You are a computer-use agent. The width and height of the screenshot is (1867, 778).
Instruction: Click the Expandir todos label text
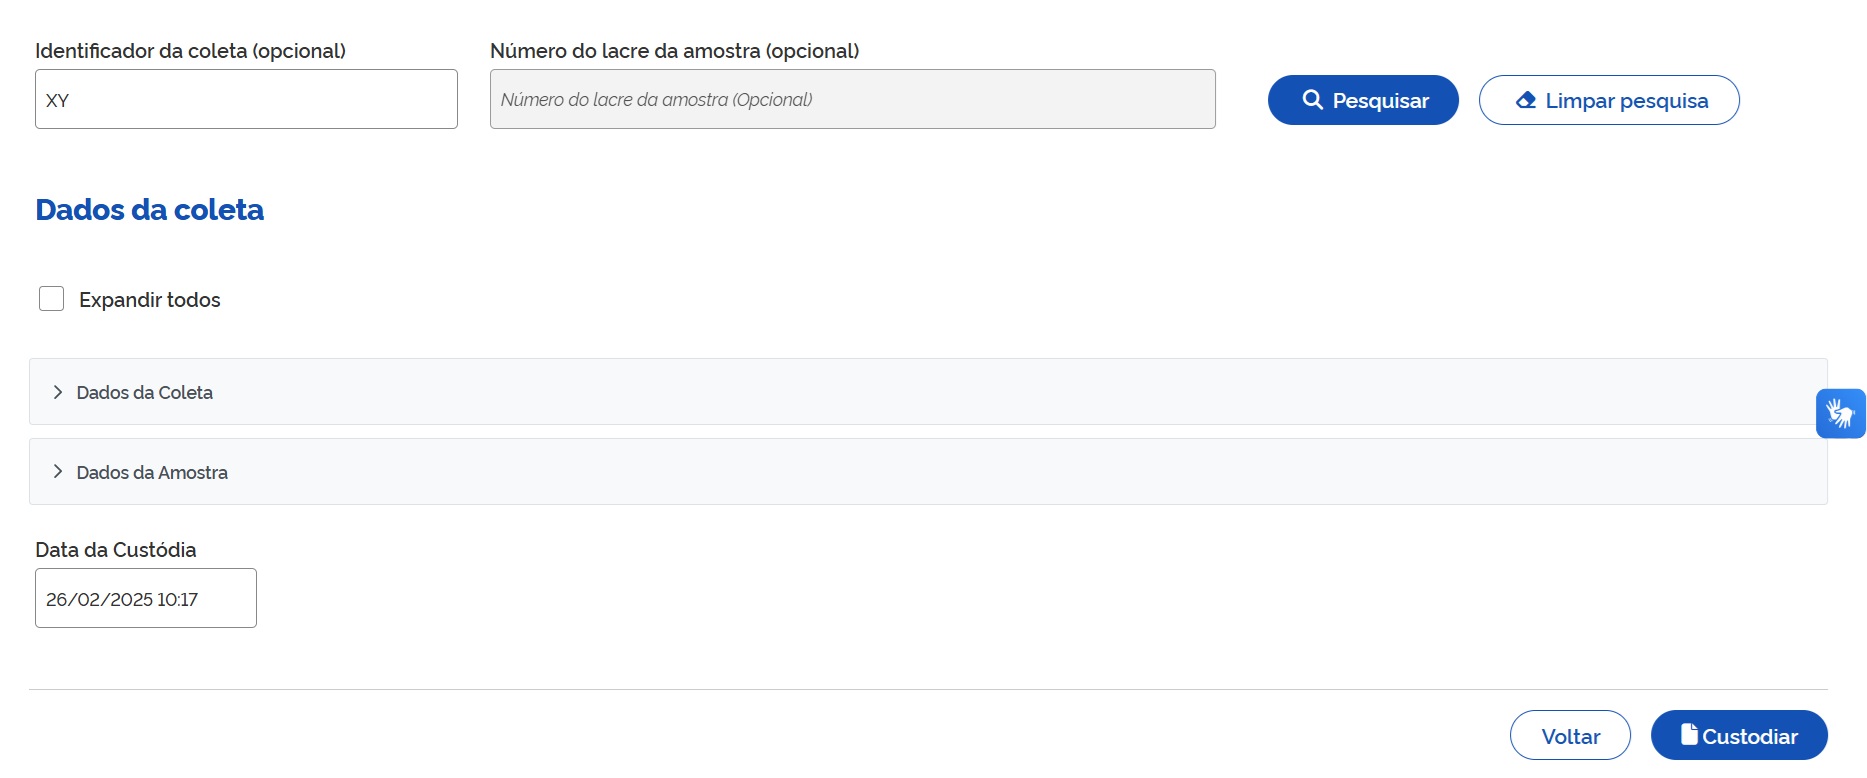[x=150, y=300]
